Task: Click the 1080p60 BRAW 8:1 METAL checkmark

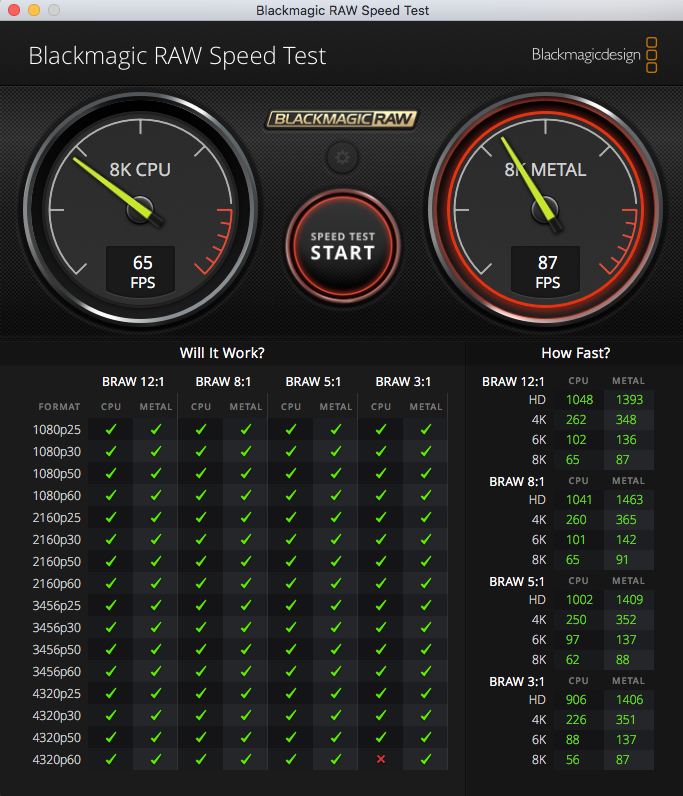Action: (246, 495)
